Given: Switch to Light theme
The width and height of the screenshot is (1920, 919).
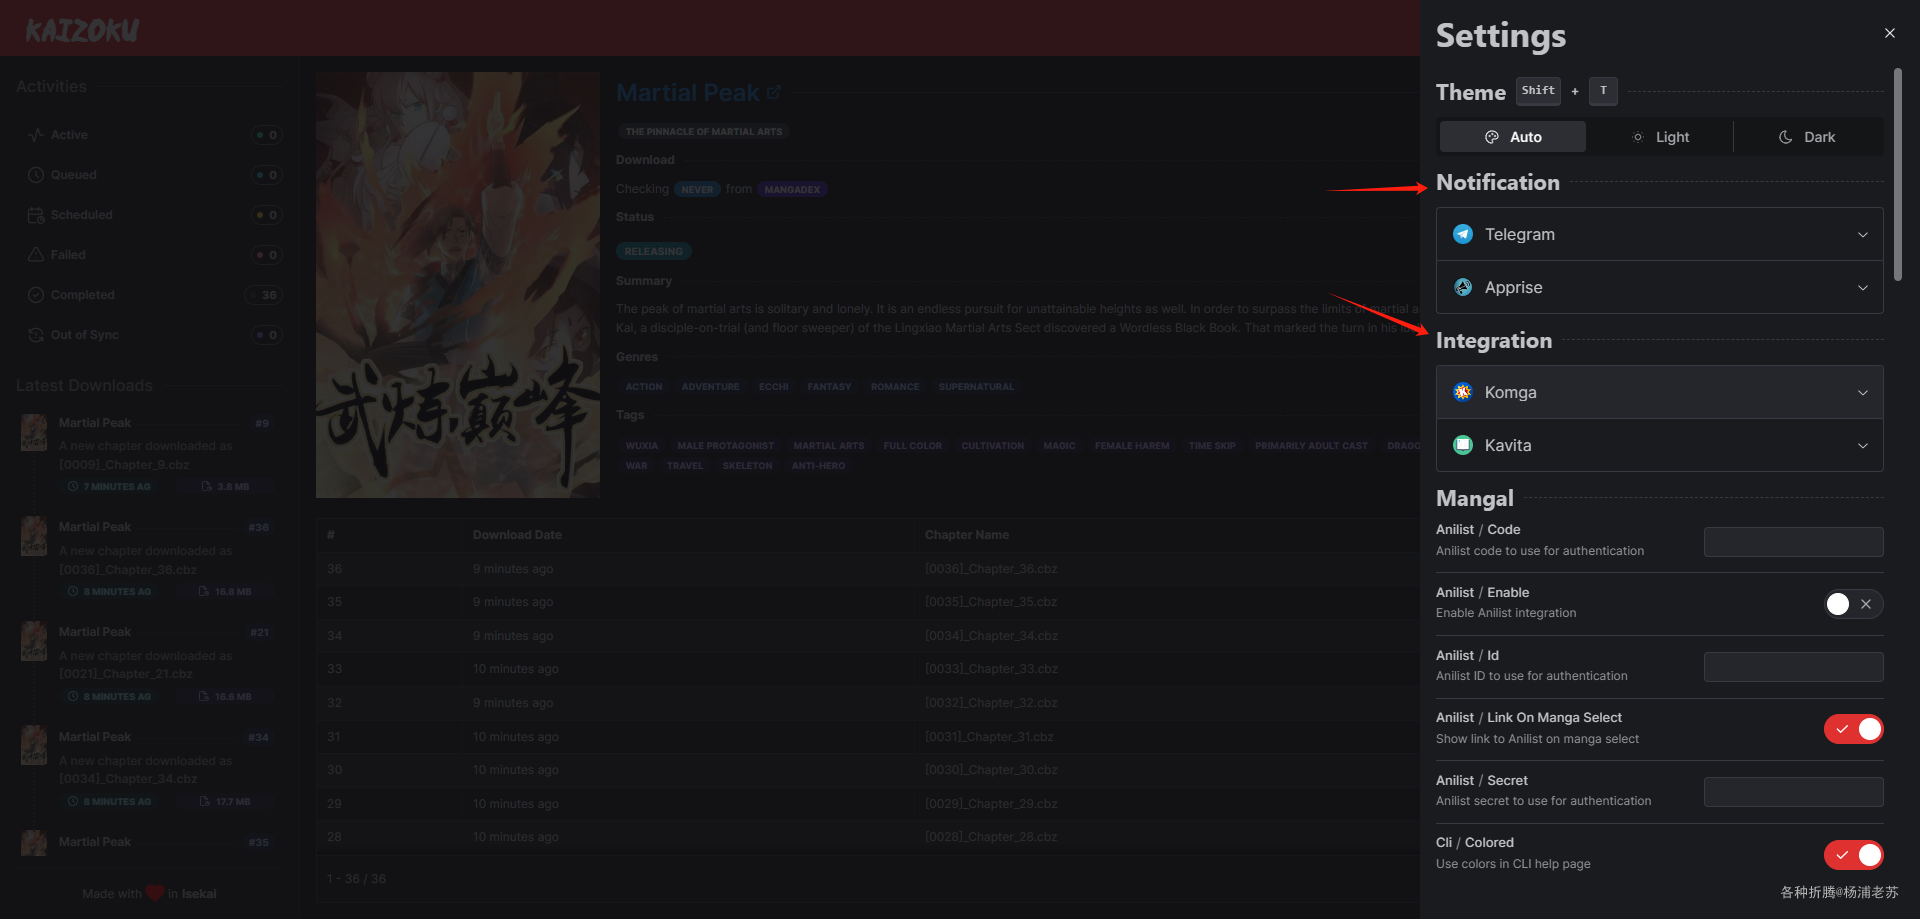Looking at the screenshot, I should pos(1660,137).
